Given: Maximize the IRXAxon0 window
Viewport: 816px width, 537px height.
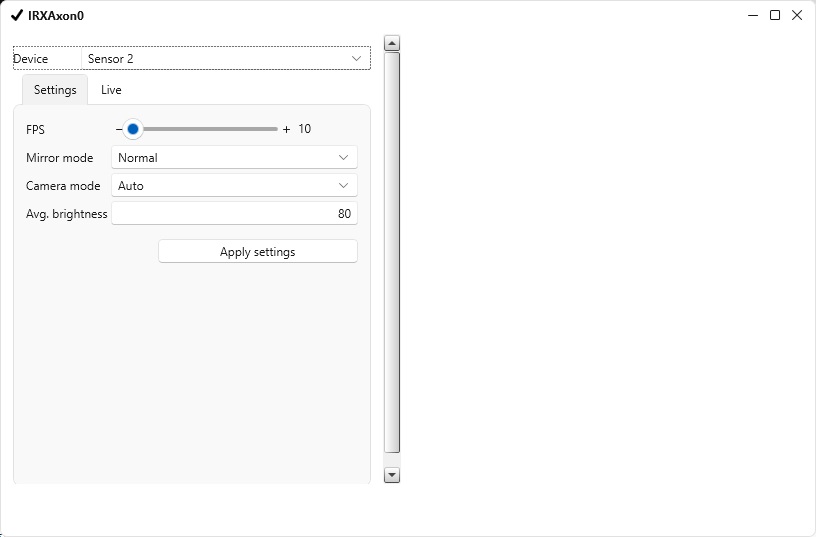Looking at the screenshot, I should coord(775,15).
